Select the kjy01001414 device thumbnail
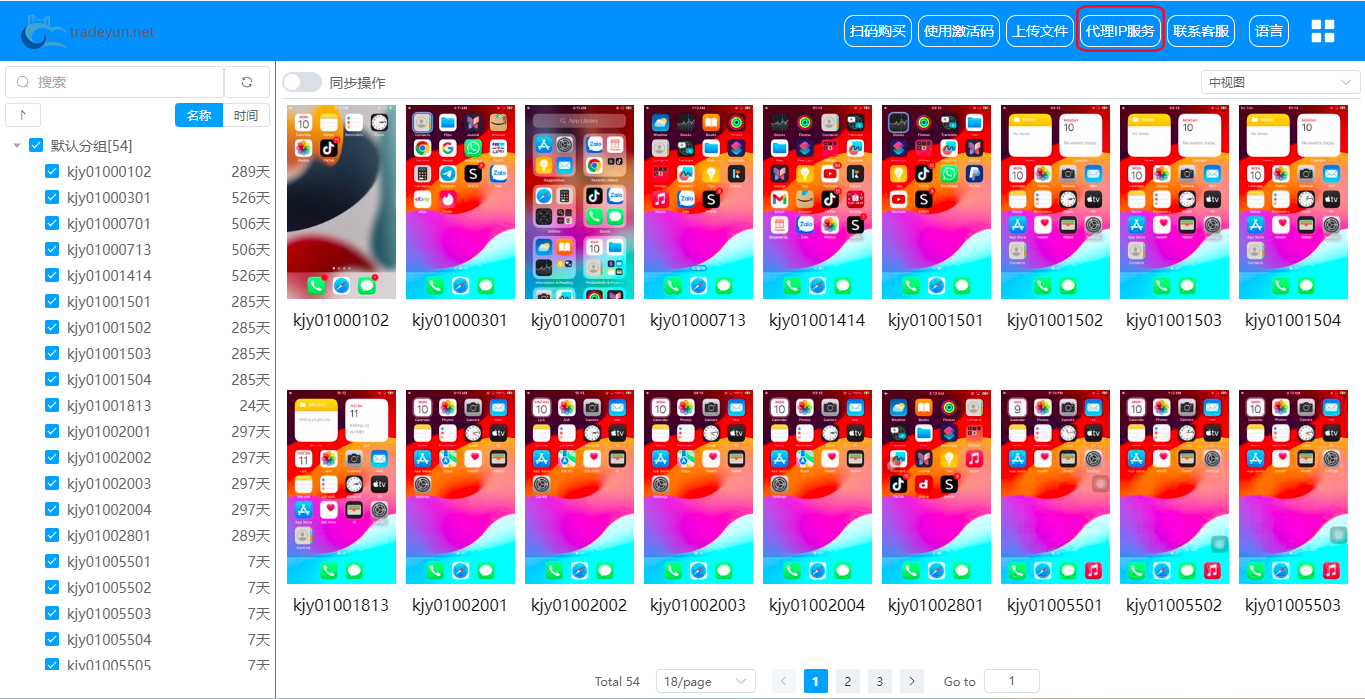Screen dimensions: 1365x699 click(817, 202)
